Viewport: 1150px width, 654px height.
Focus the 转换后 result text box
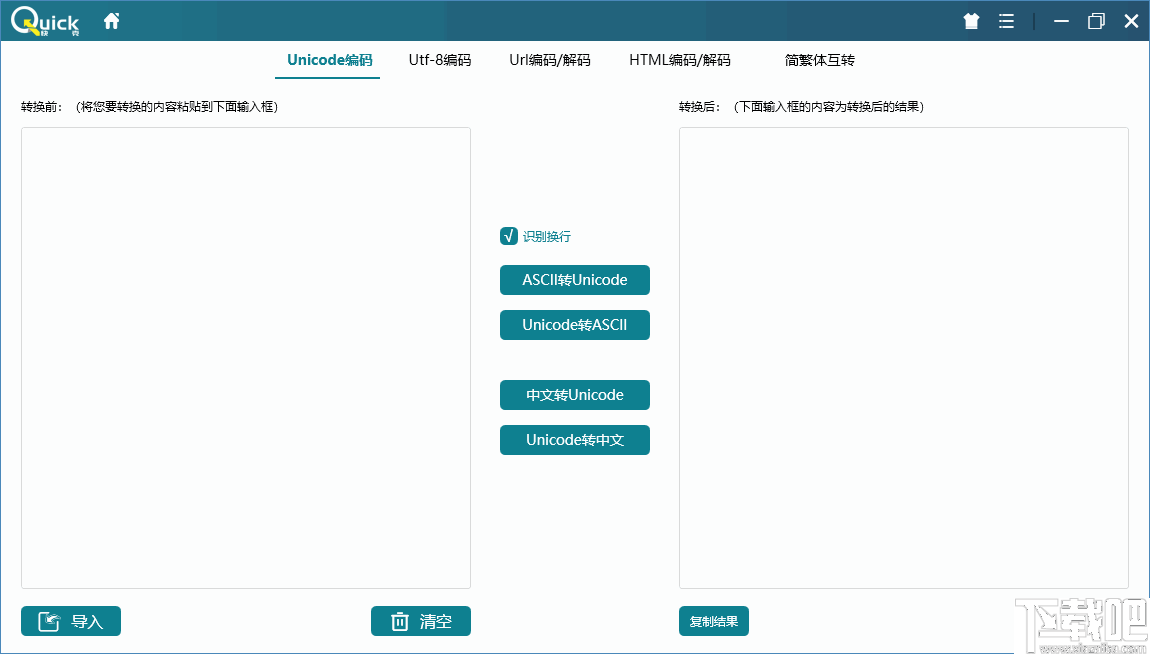[x=904, y=358]
